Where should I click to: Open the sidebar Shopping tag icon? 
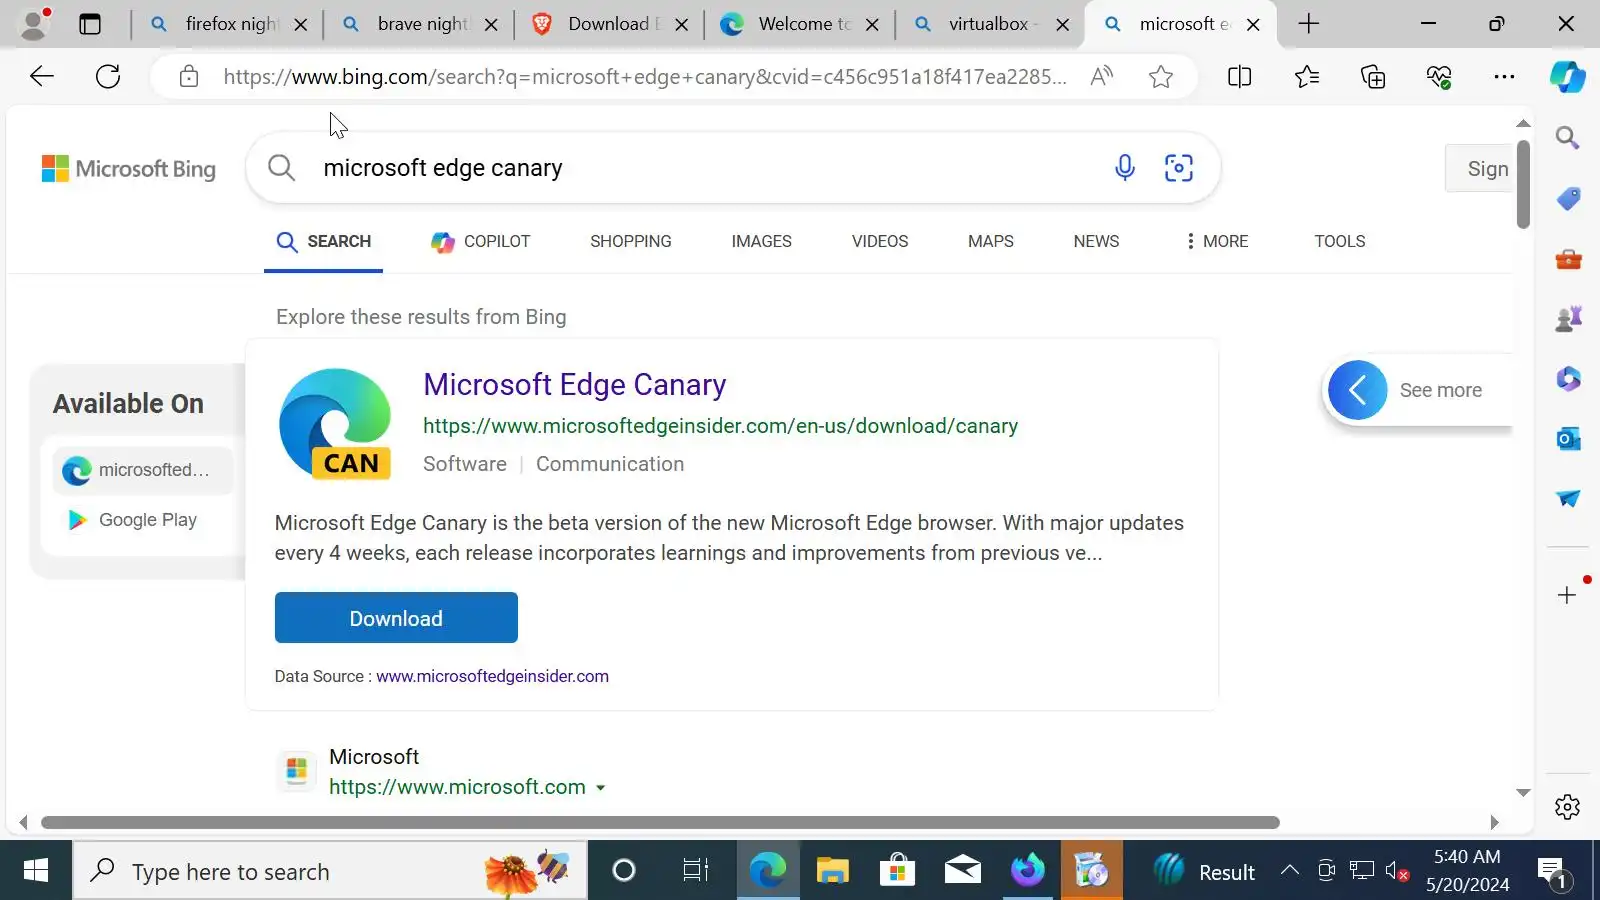(1568, 199)
